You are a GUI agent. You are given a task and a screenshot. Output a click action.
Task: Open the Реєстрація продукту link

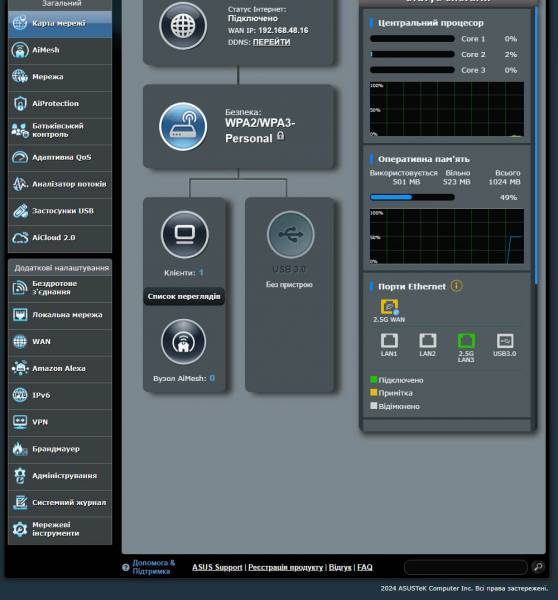(x=286, y=567)
